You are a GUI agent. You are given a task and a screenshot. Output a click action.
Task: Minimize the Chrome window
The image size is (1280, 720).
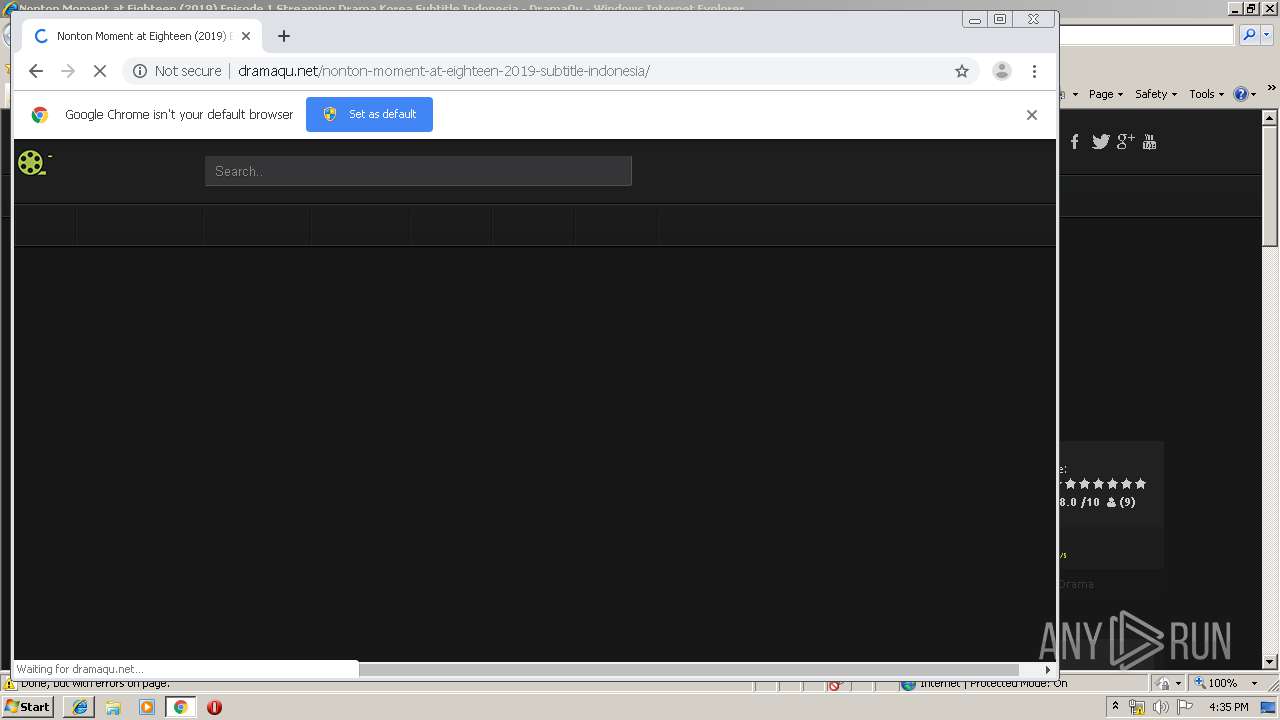click(974, 19)
